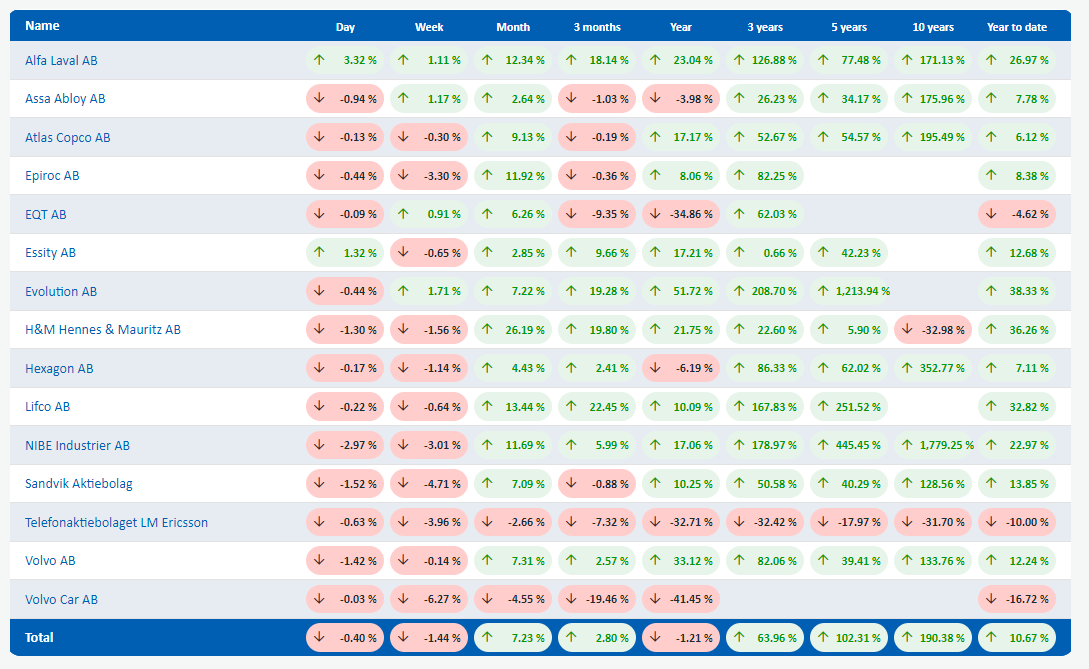Click the Total row's 5 years value 102.31 %
The height and width of the screenshot is (669, 1089).
coord(858,638)
